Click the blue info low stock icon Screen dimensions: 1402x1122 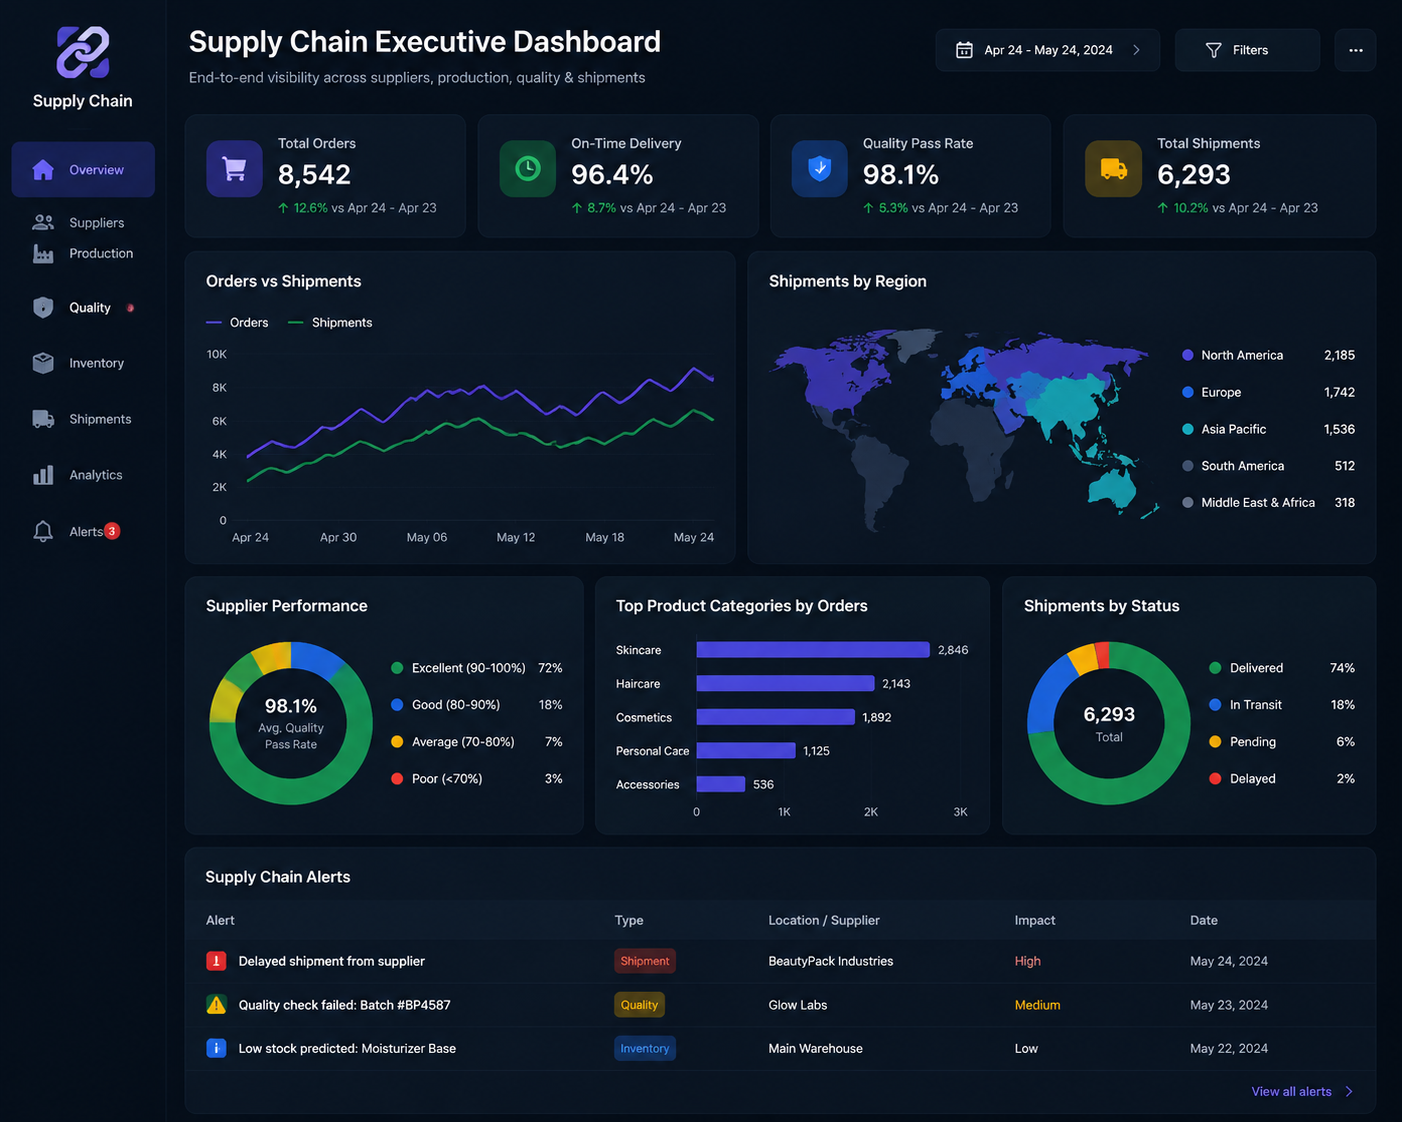(216, 1048)
